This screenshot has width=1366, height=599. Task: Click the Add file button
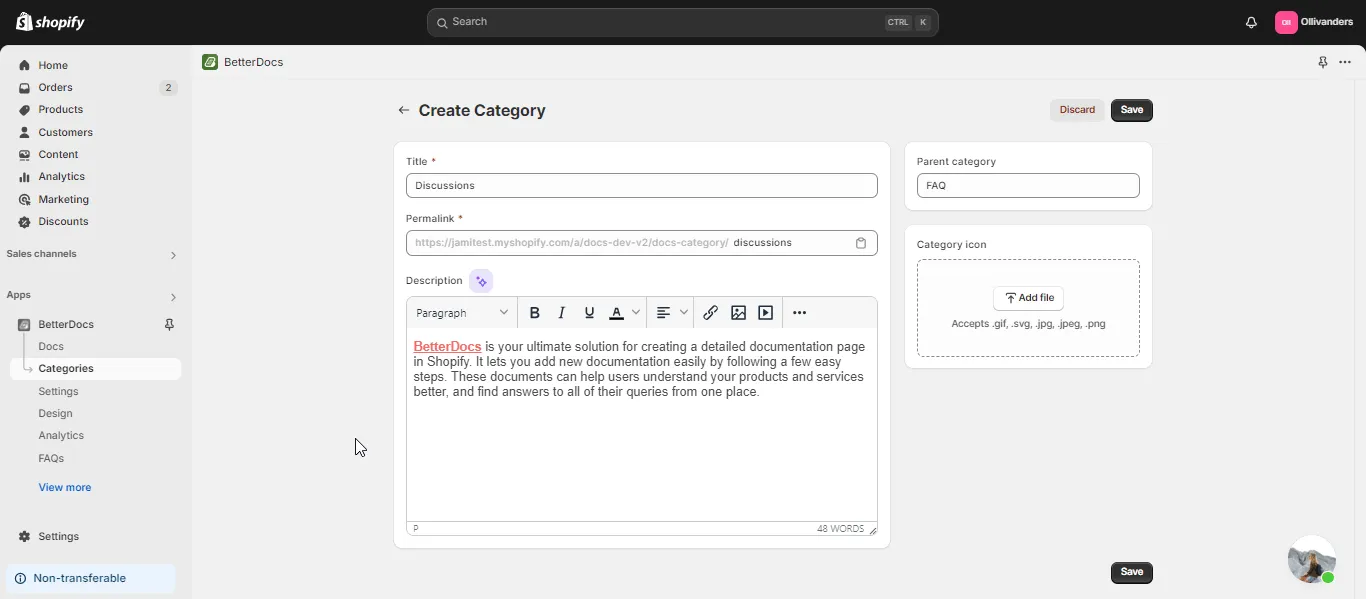pyautogui.click(x=1028, y=298)
